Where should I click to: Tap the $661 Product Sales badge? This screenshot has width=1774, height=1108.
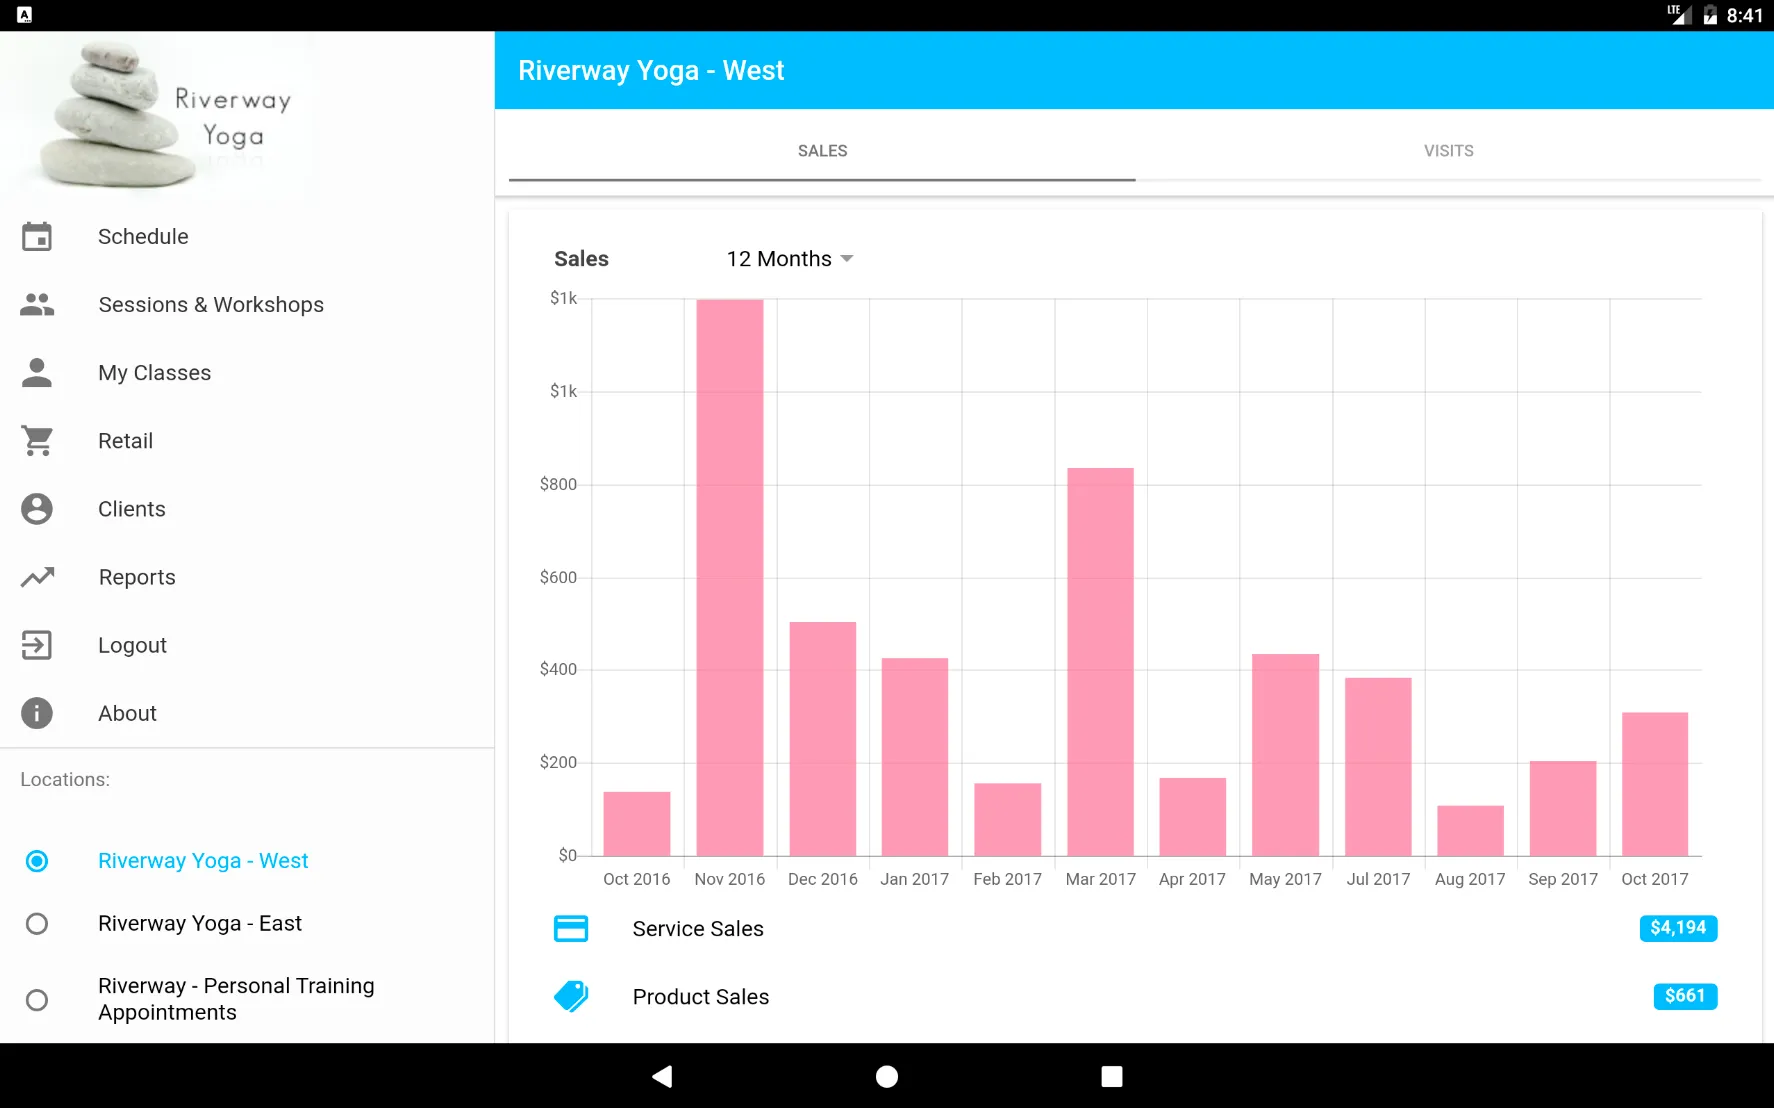tap(1685, 996)
